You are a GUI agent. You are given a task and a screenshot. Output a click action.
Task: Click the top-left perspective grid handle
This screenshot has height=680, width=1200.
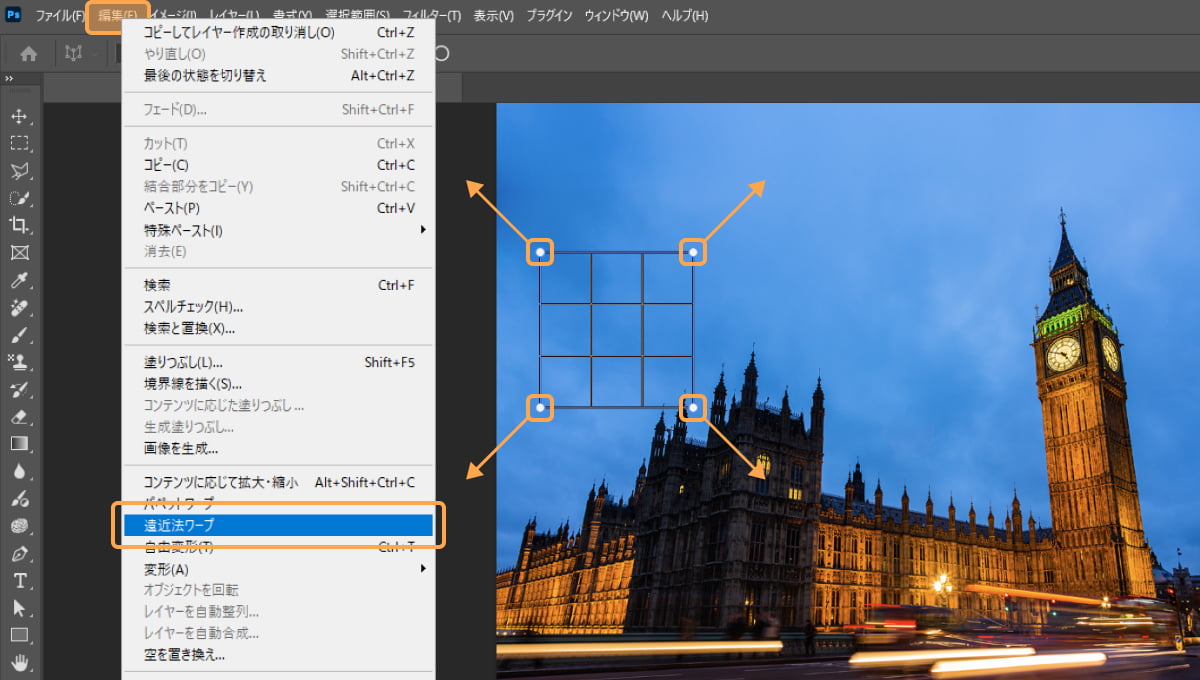click(540, 251)
